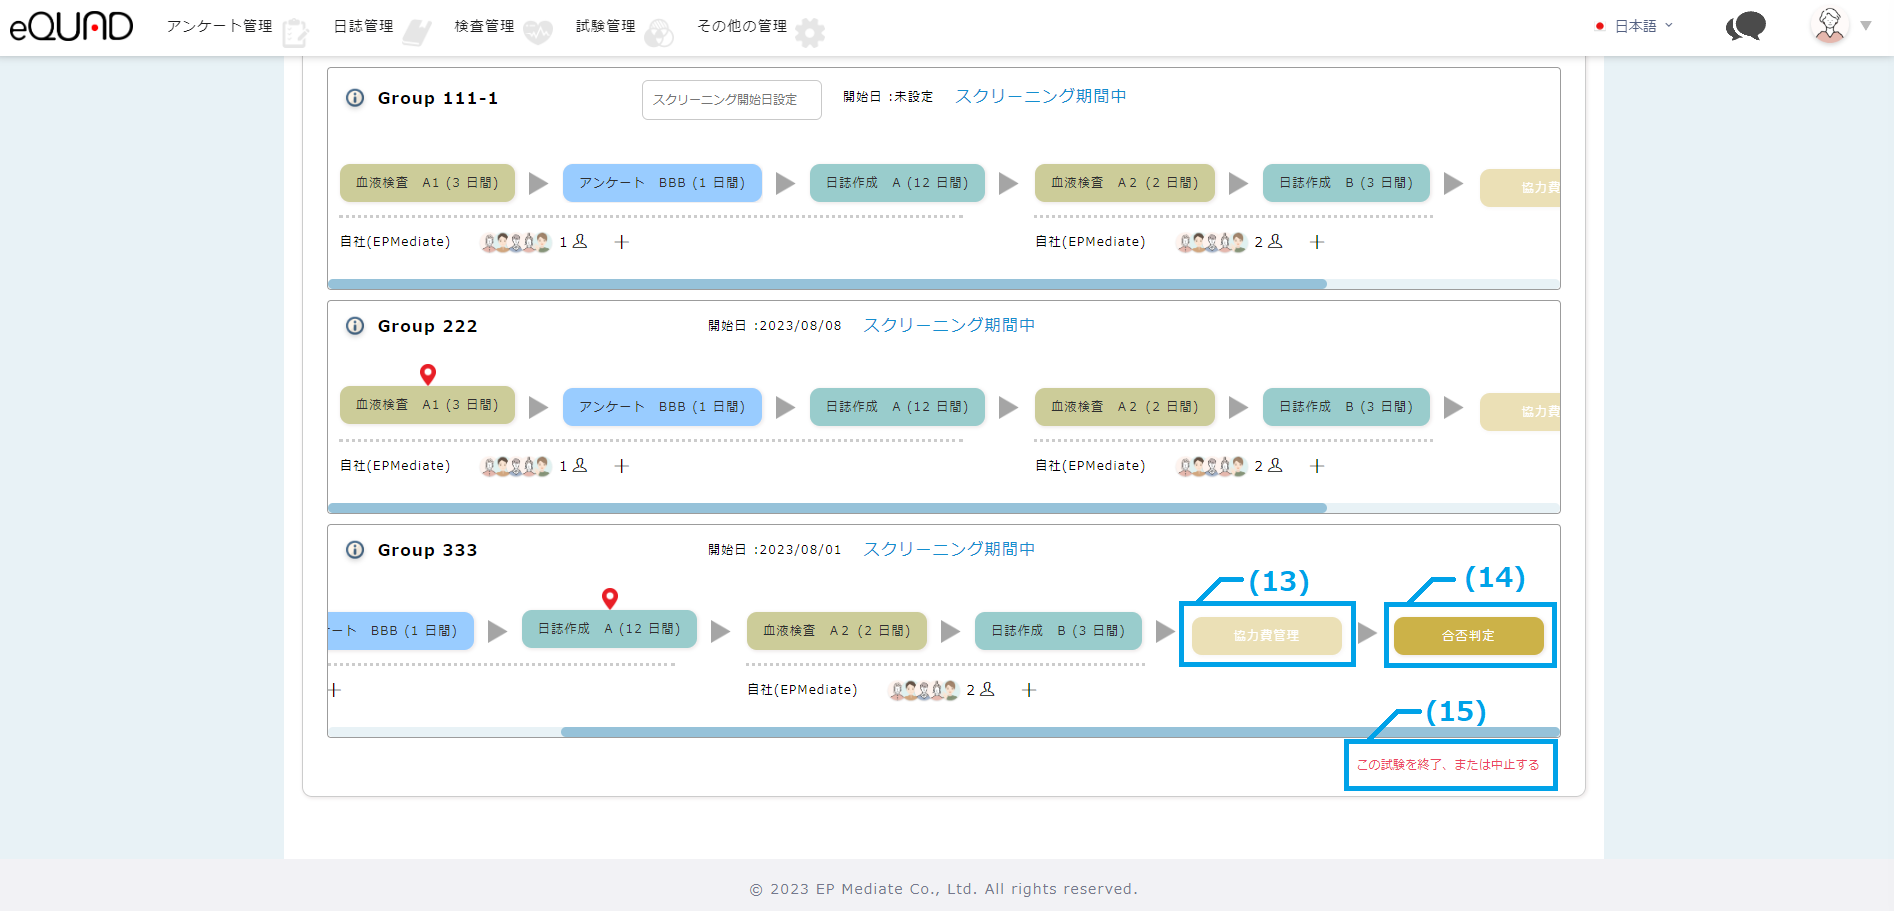This screenshot has height=911, width=1894.
Task: Click the member avatars icon in Group 333
Action: click(923, 690)
